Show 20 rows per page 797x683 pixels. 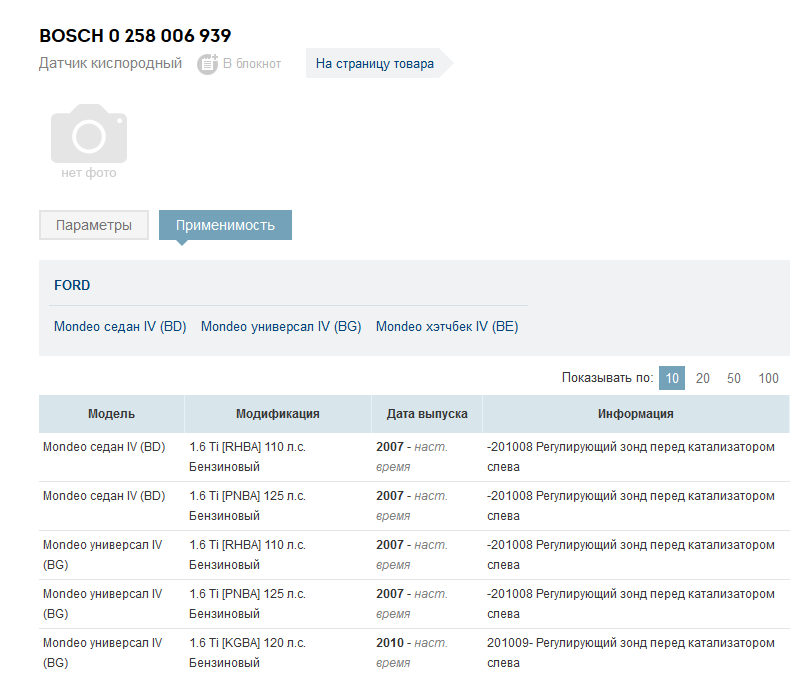(x=702, y=378)
